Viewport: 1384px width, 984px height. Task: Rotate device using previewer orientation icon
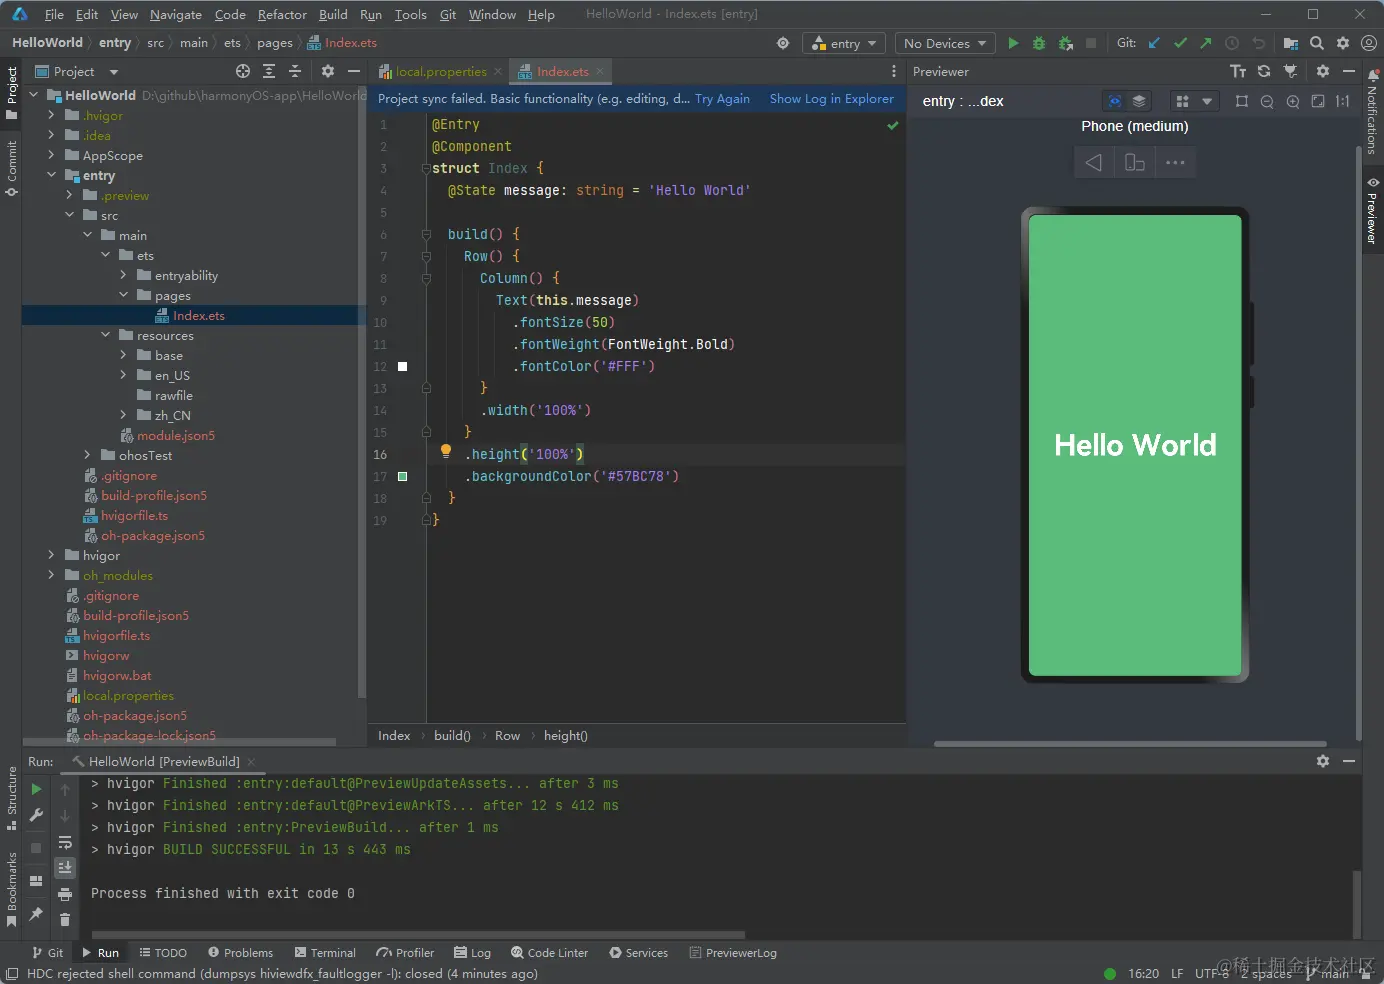point(1135,163)
